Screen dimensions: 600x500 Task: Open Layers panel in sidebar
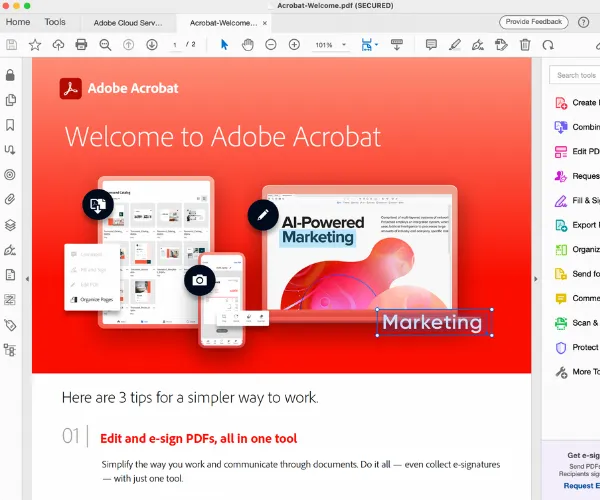[10, 225]
